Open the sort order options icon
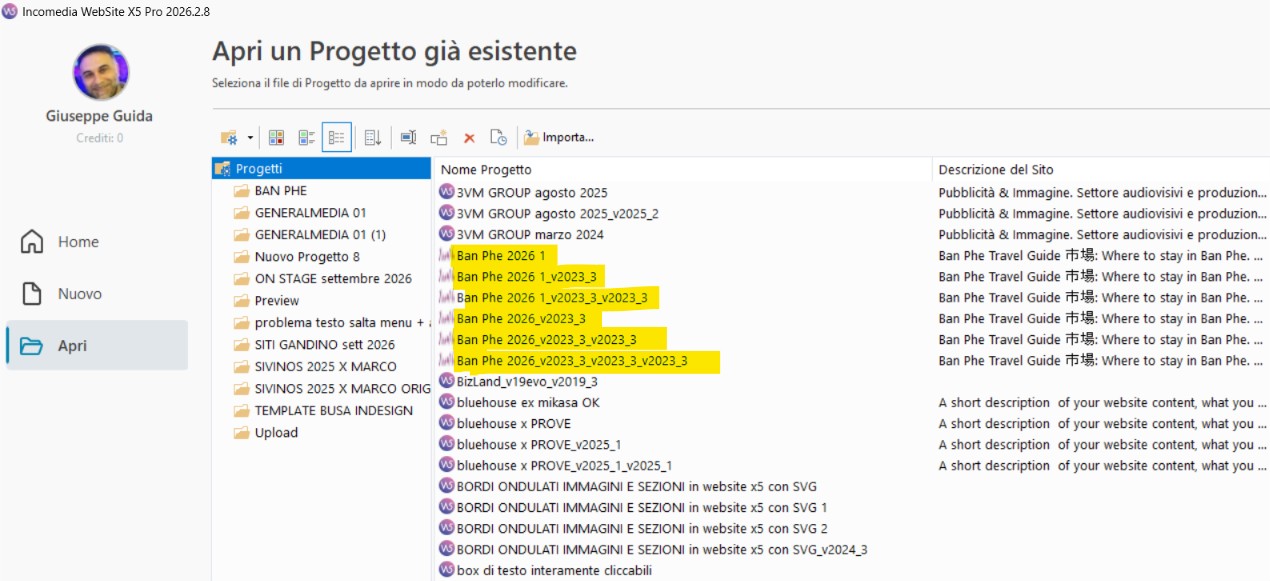The height and width of the screenshot is (581, 1270). [x=373, y=137]
